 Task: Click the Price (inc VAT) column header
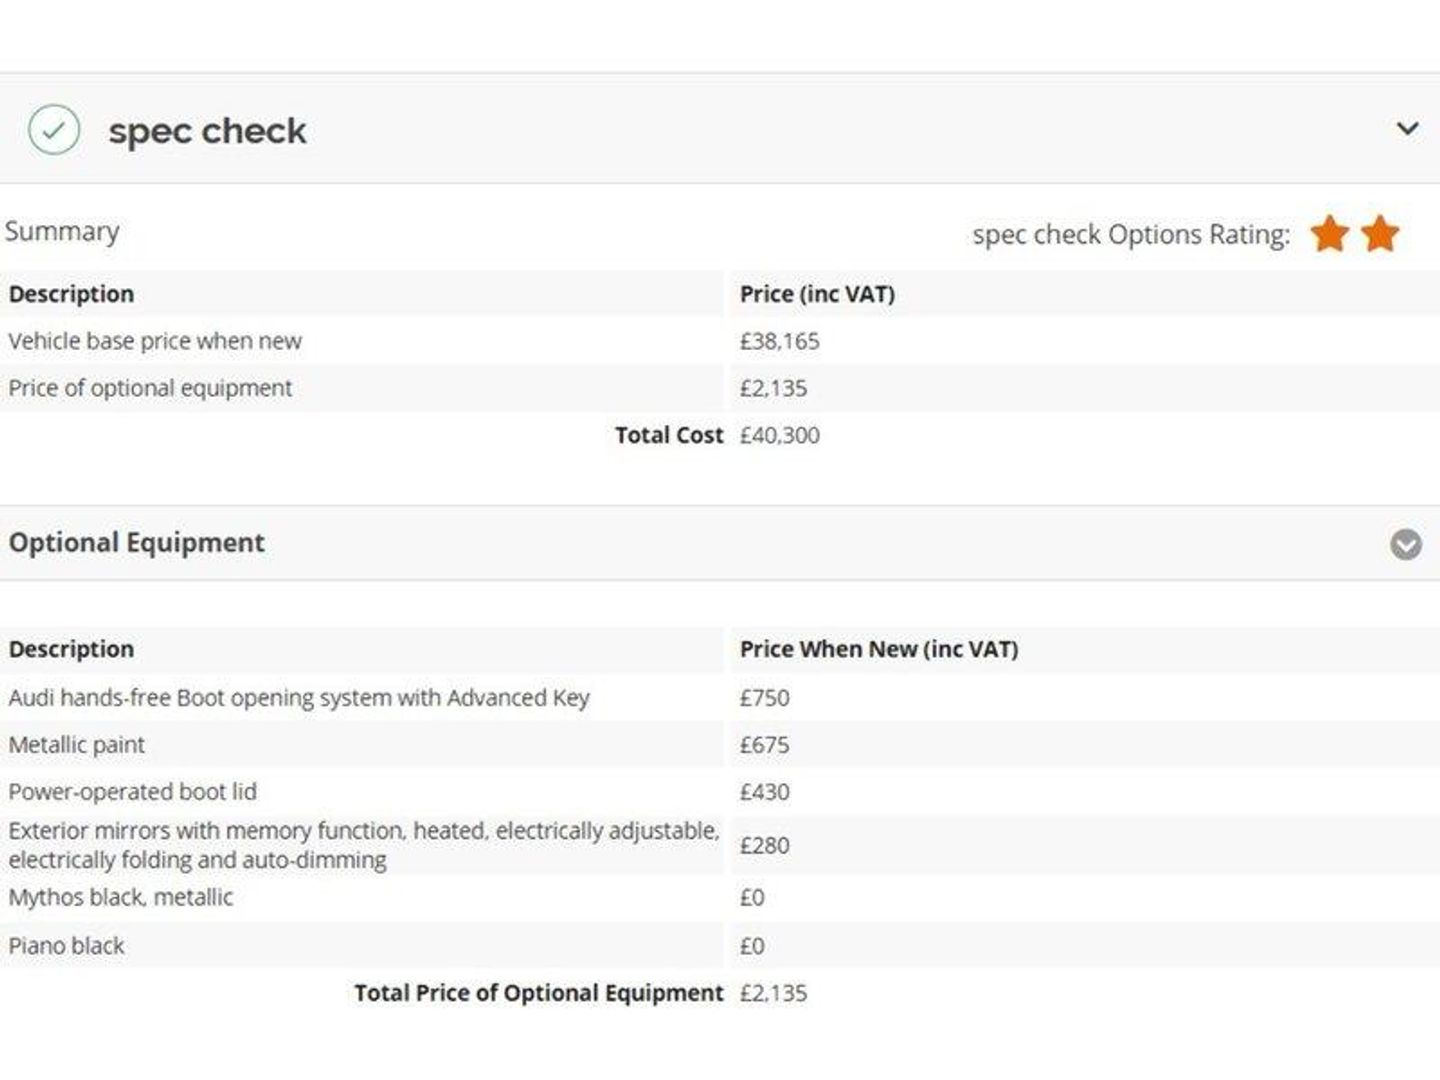[x=817, y=294]
